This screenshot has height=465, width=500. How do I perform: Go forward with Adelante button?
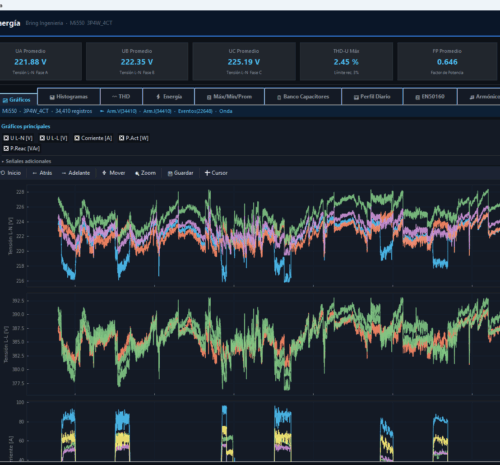coord(76,173)
